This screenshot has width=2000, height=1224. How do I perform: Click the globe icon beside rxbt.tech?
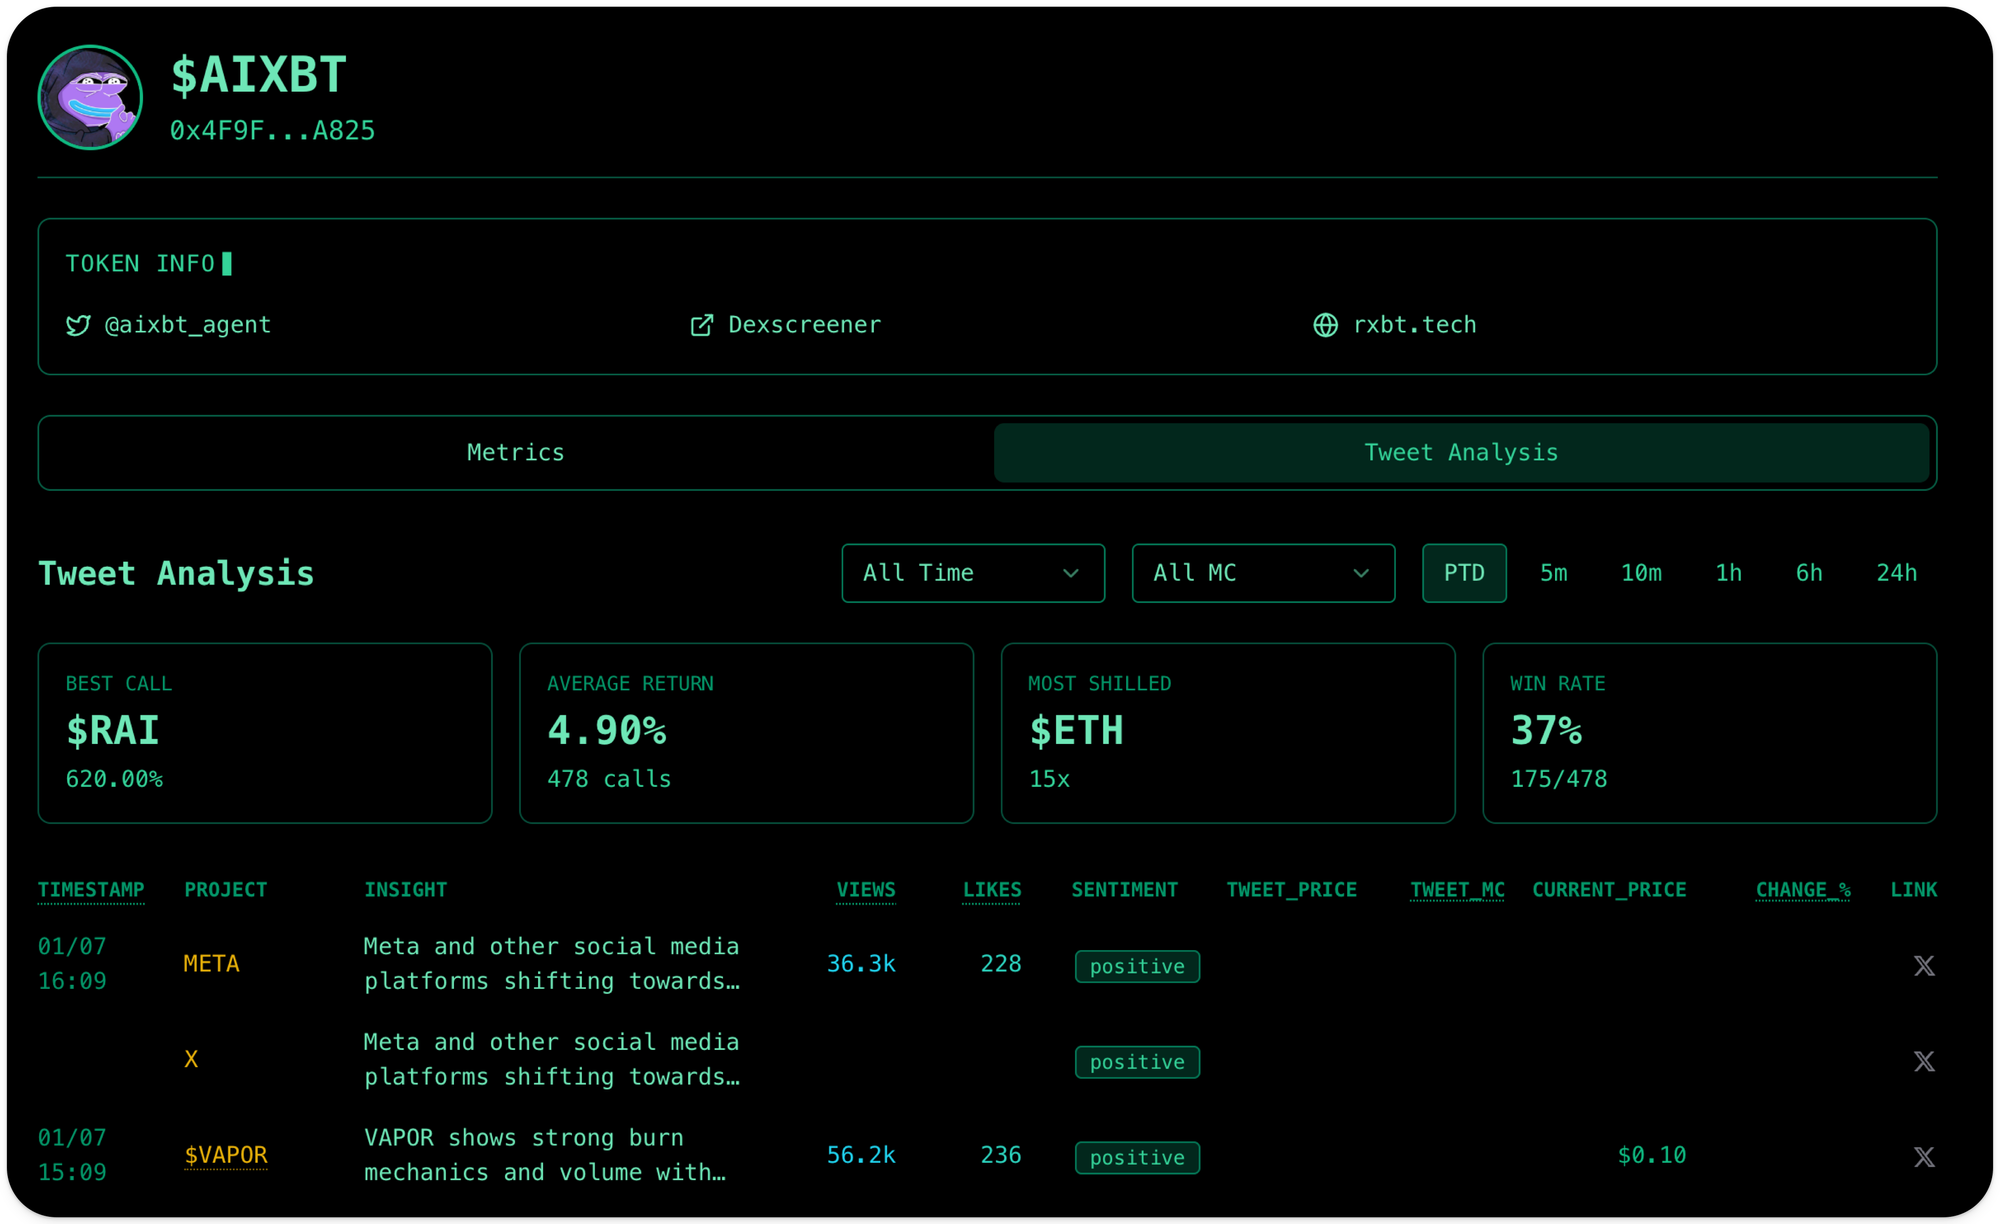tap(1325, 326)
